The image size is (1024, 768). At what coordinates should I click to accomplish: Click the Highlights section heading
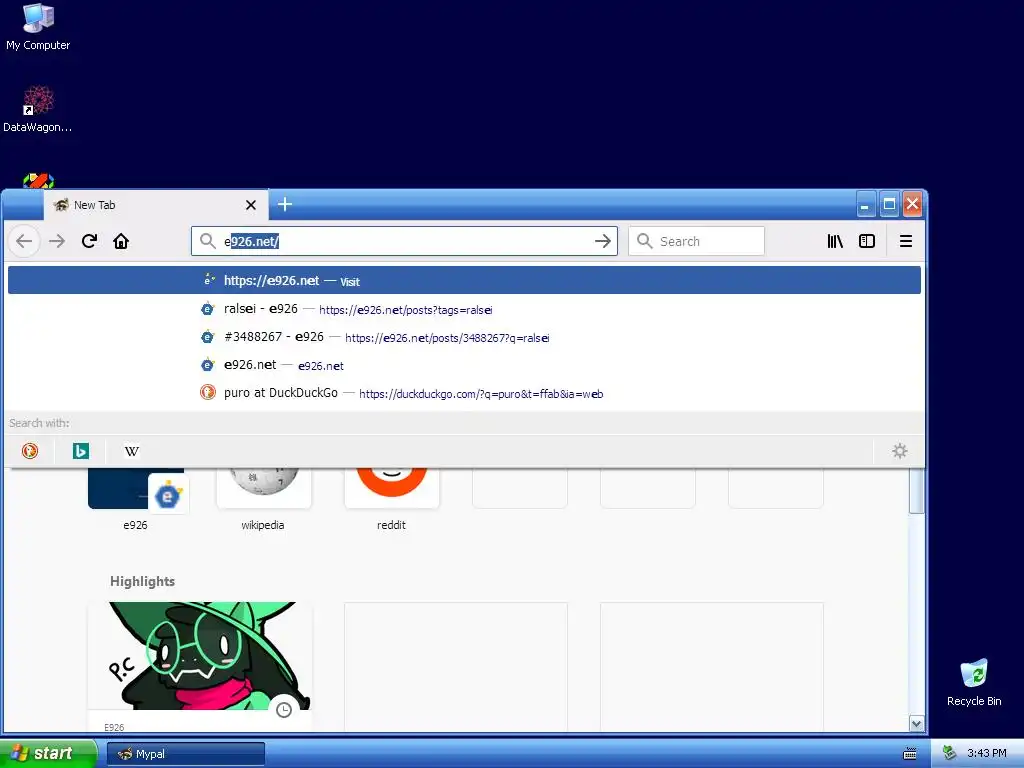coord(142,581)
